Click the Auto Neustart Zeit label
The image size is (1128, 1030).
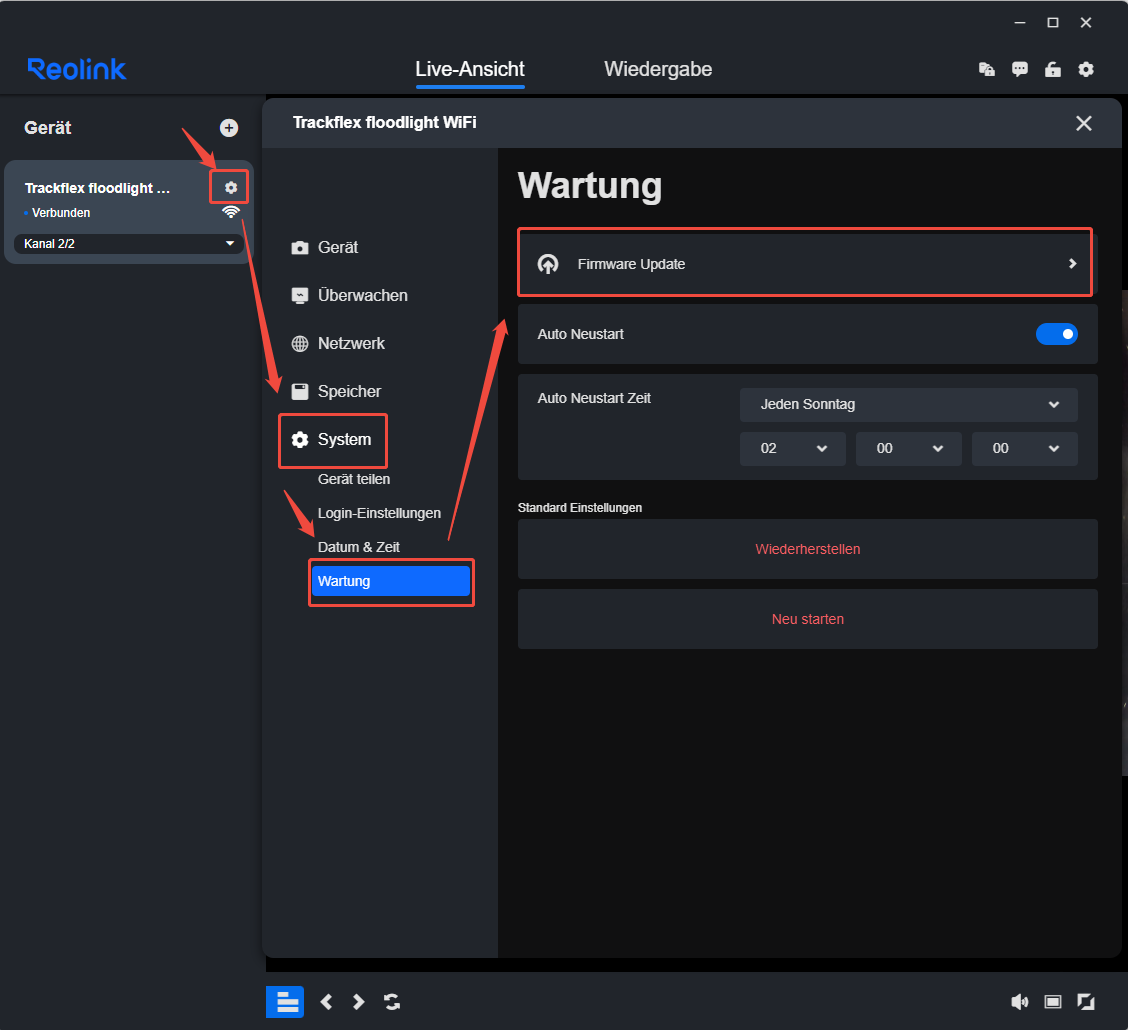[x=594, y=398]
